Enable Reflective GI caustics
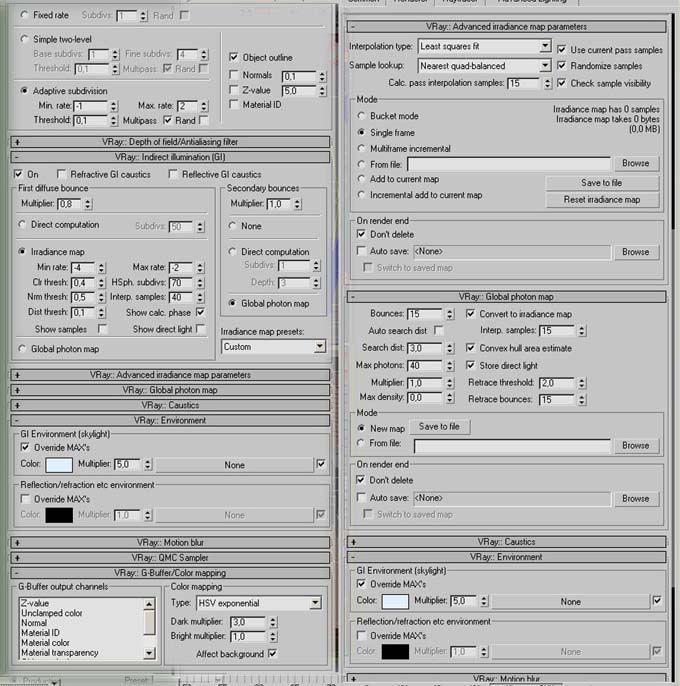 [x=173, y=174]
